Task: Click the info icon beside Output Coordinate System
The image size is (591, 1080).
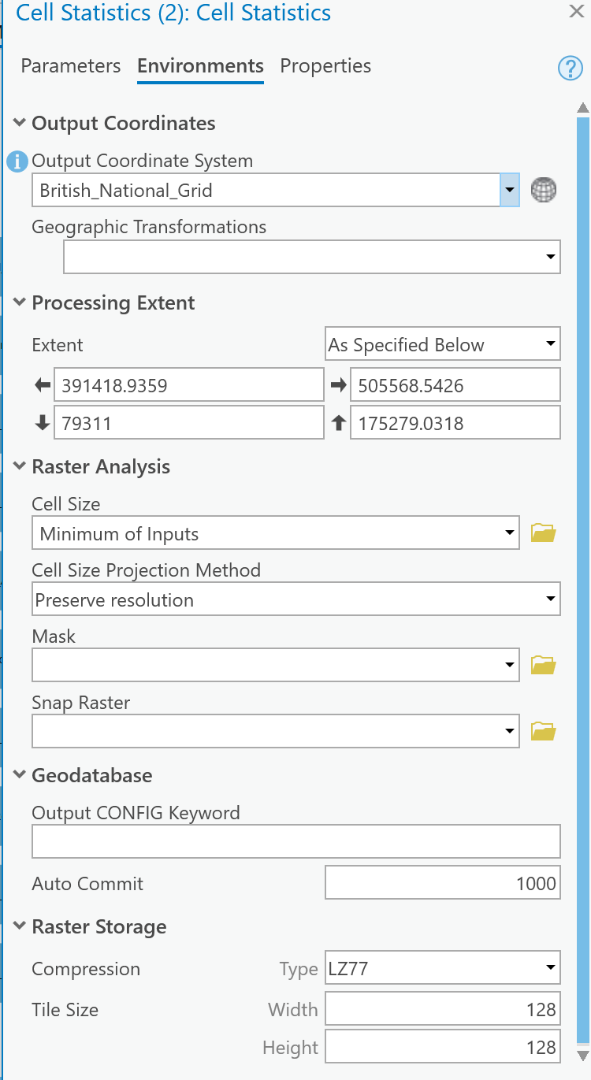Action: 17,162
